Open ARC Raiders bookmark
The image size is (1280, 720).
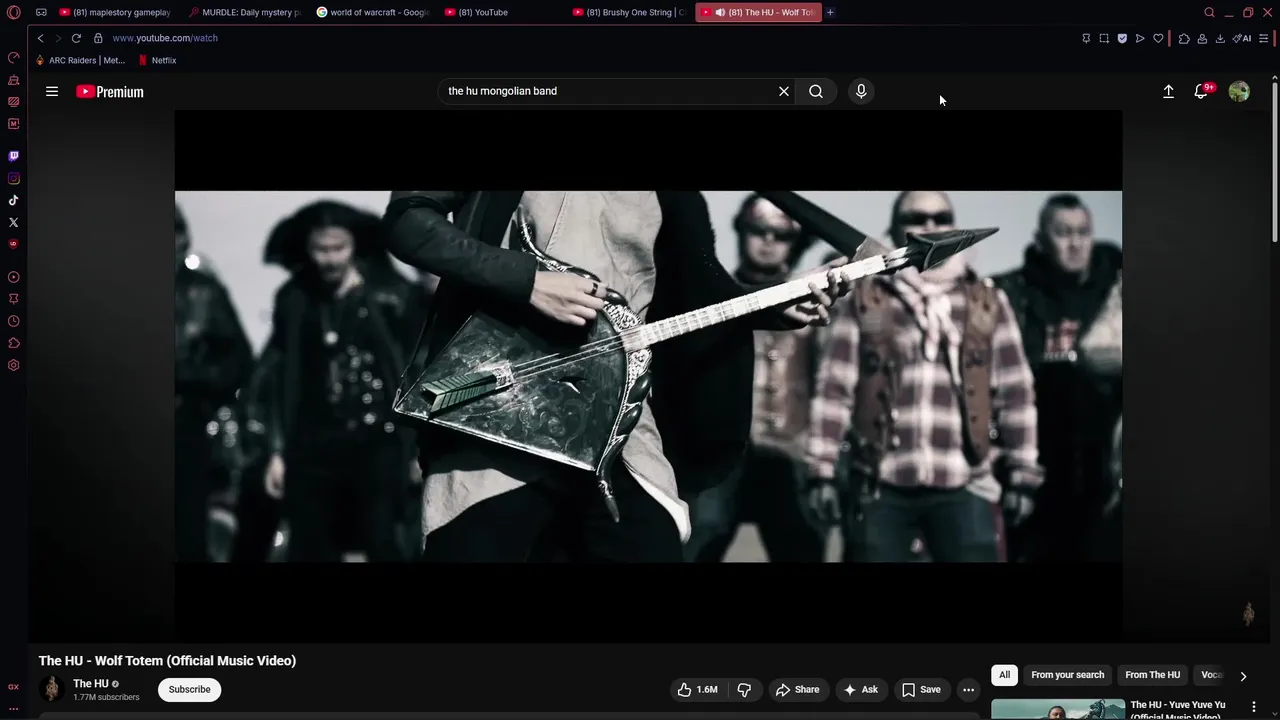coord(81,60)
